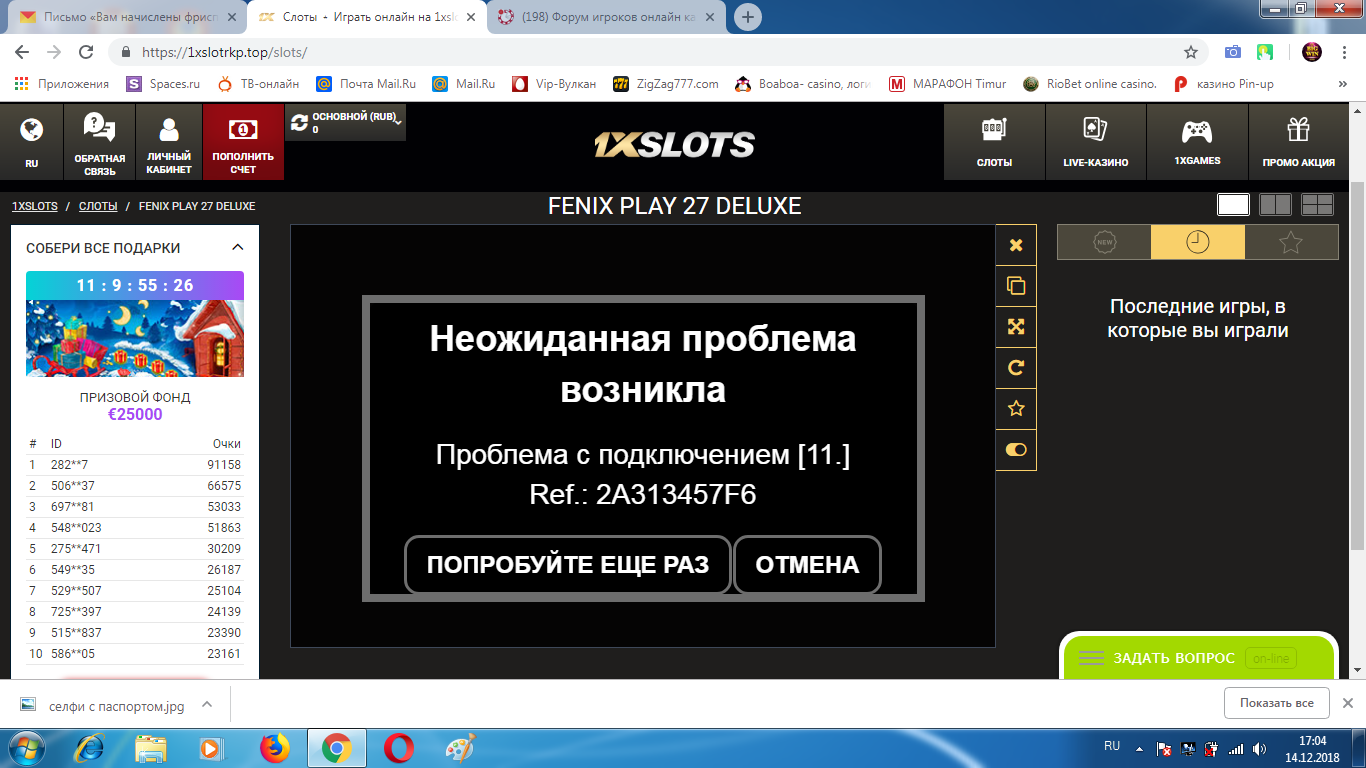Screen dimensions: 1366x768
Task: Expand the game to fullscreen mode
Action: tap(1015, 326)
